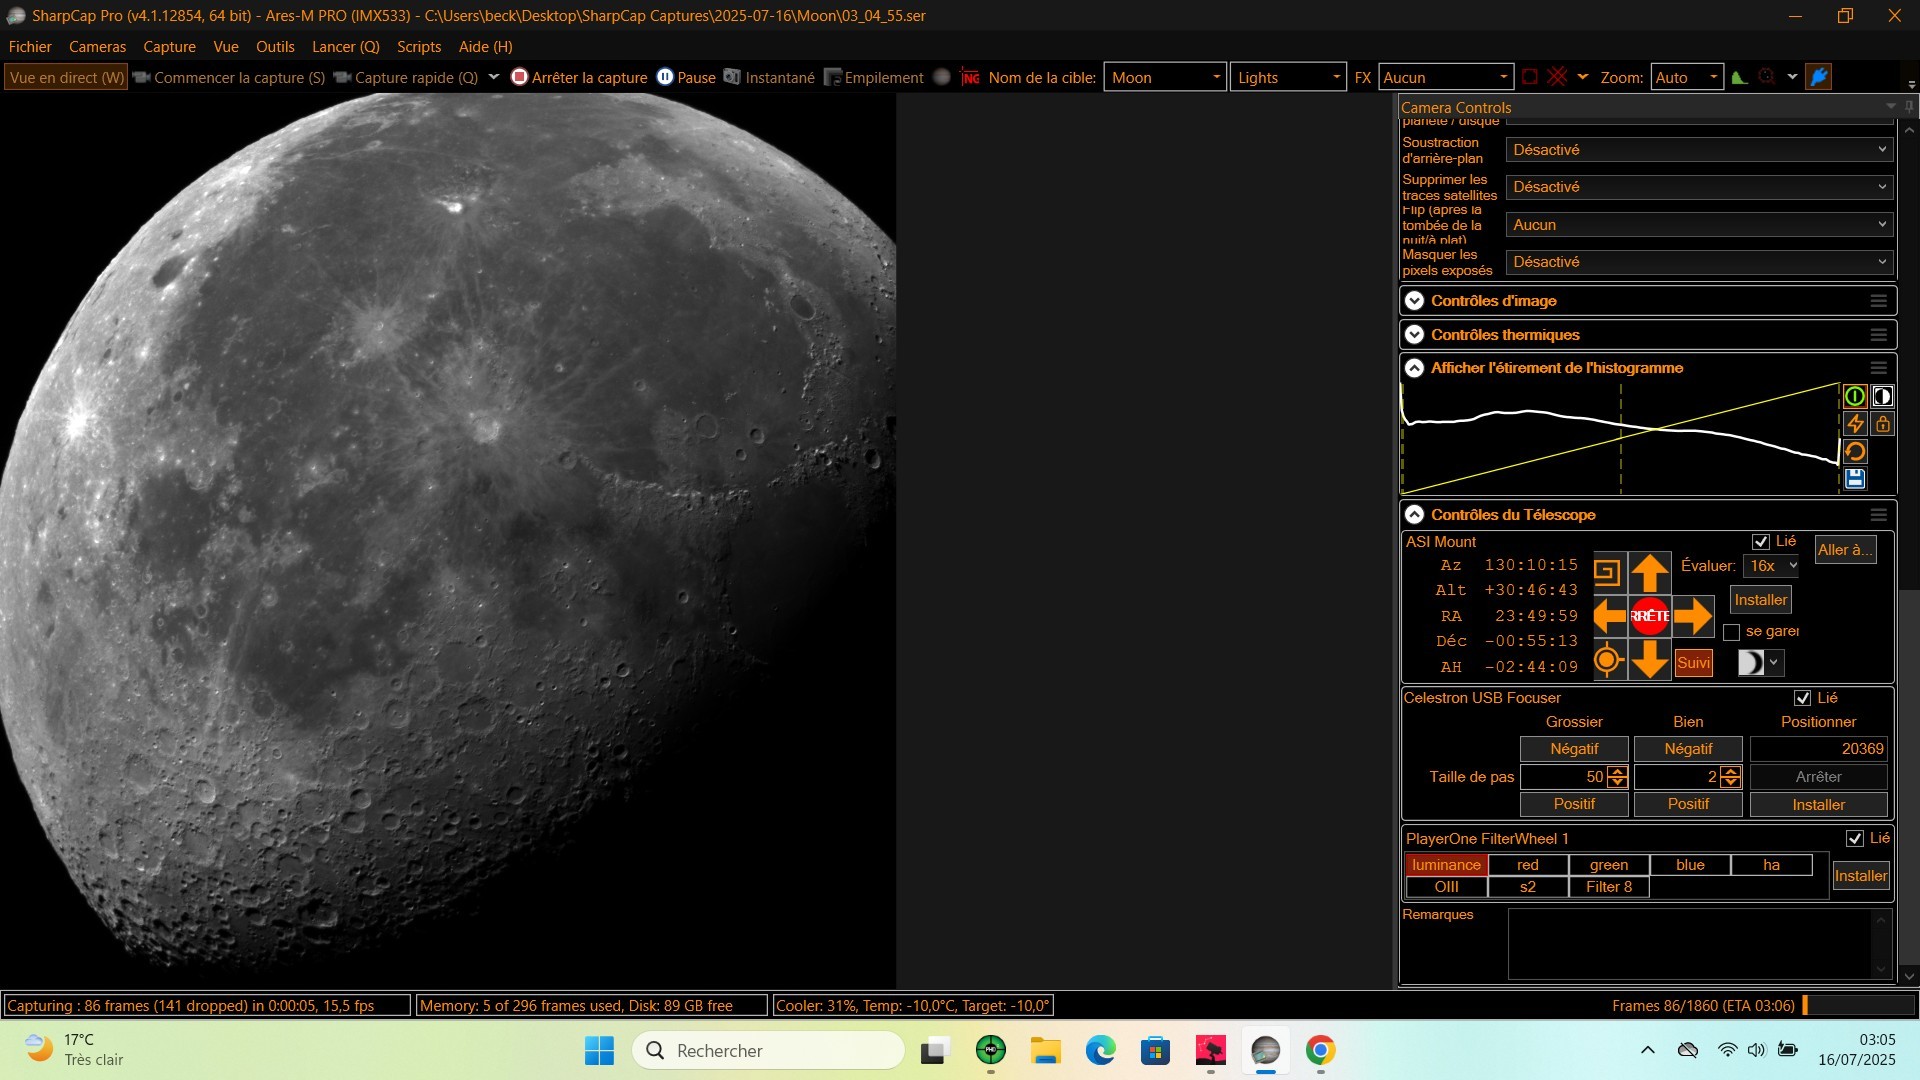Screen dimensions: 1920x1080
Task: Select the OIII filter
Action: click(1446, 887)
